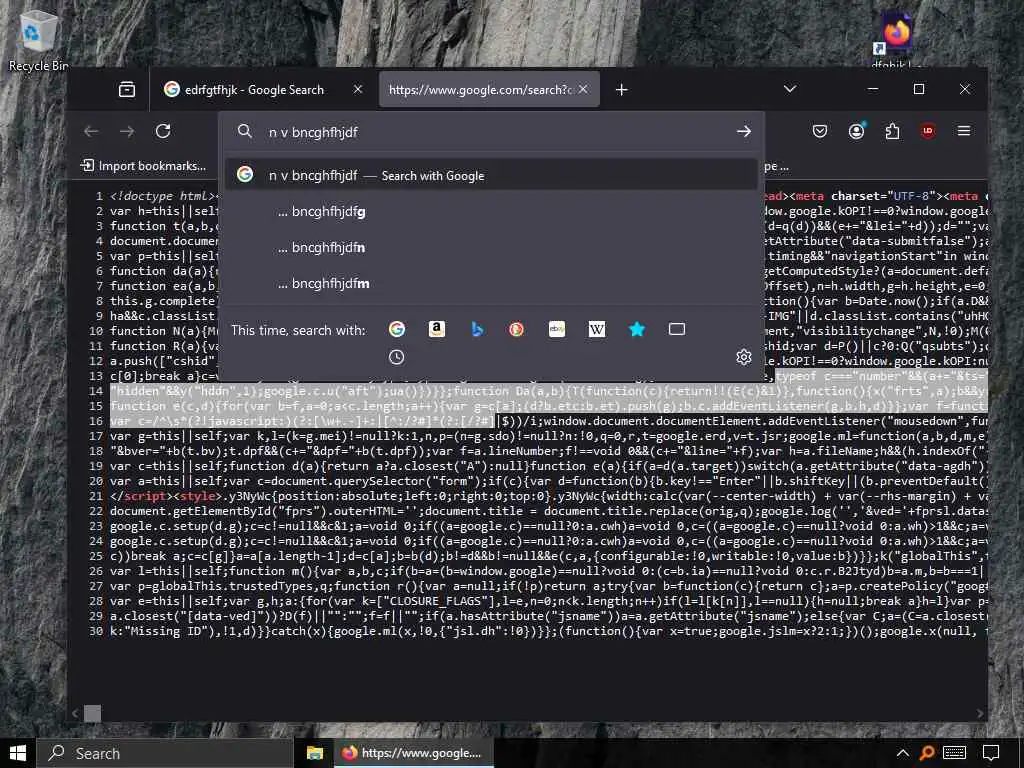
Task: Click source line number 30
Action: [x=96, y=632]
